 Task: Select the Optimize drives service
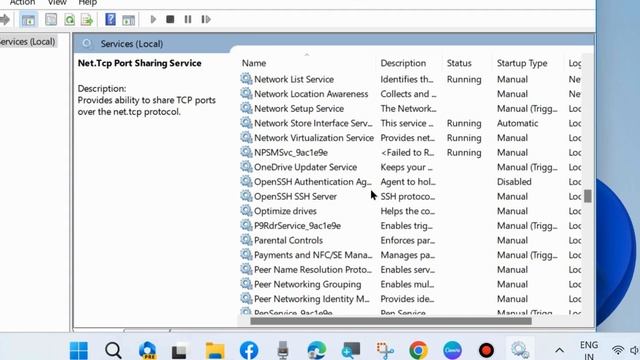click(410, 211)
